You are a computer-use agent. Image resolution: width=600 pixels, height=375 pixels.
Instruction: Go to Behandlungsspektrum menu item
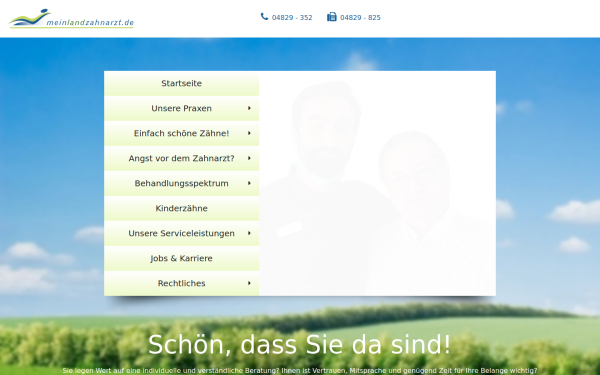point(181,183)
